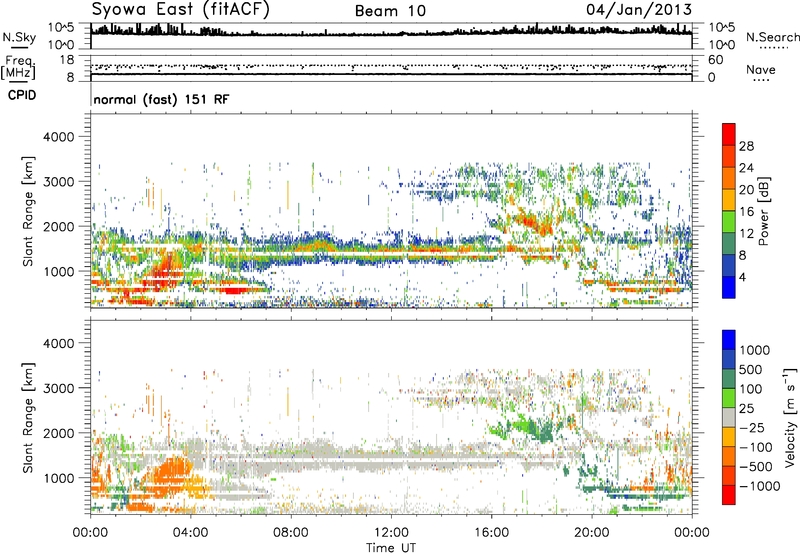Click the 'Syowa East (fitACF)' title

[180, 9]
